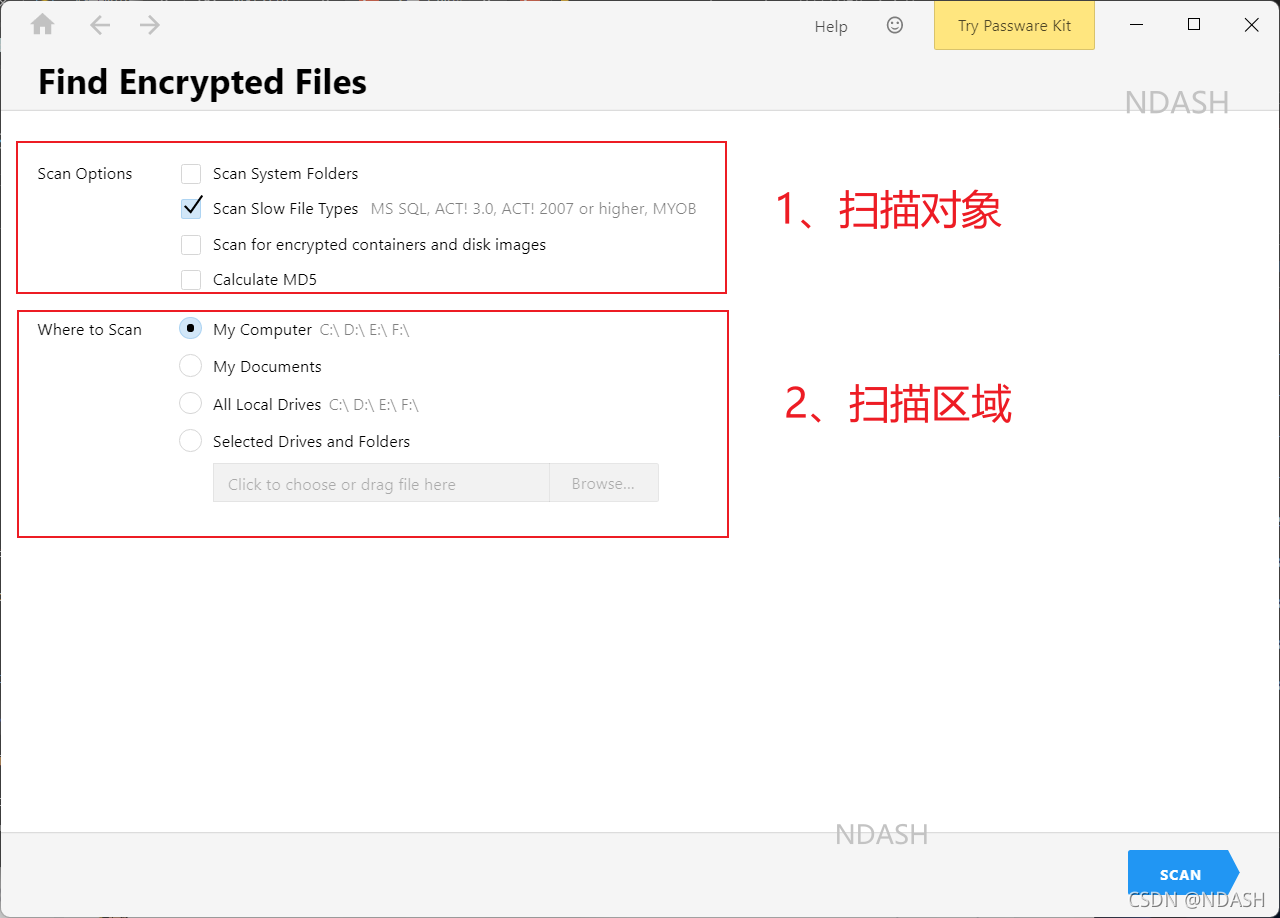Navigate back with the left arrow
1280x918 pixels.
click(99, 25)
